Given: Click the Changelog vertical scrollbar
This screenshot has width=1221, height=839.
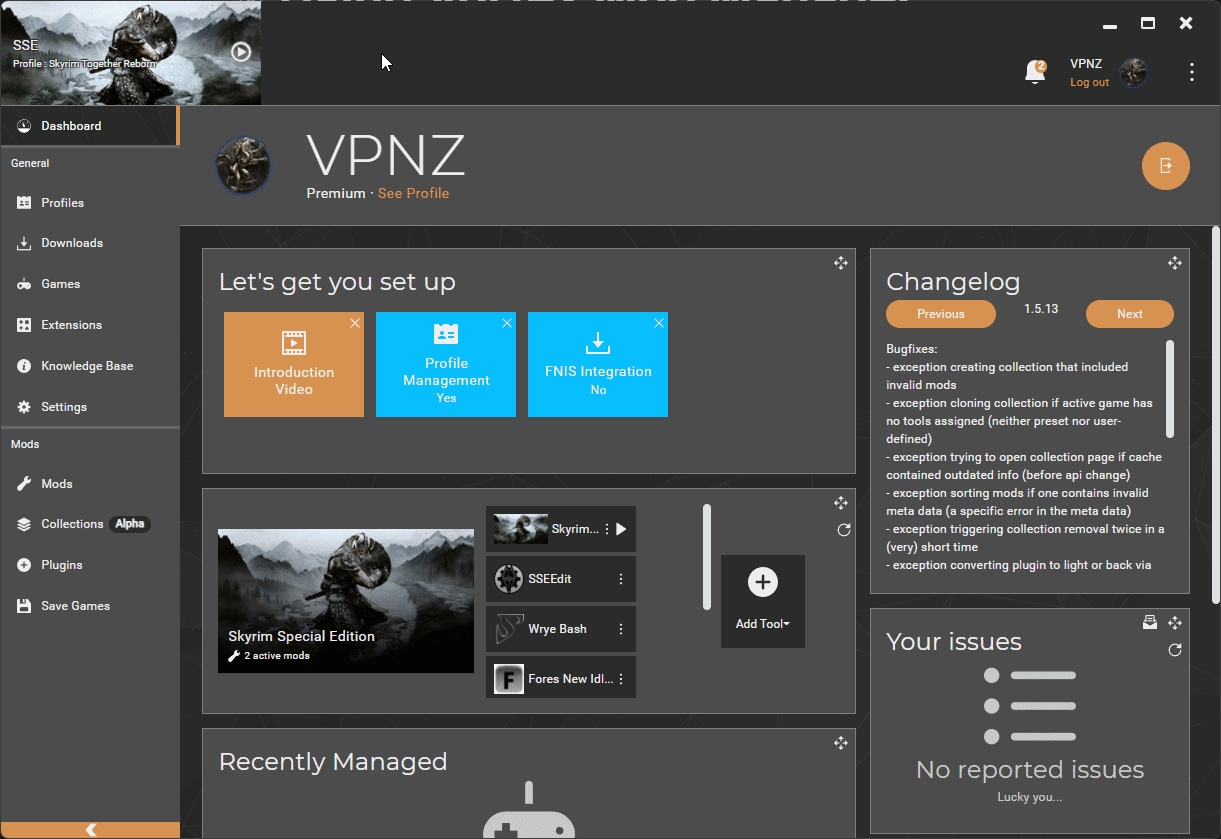Looking at the screenshot, I should click(1170, 389).
